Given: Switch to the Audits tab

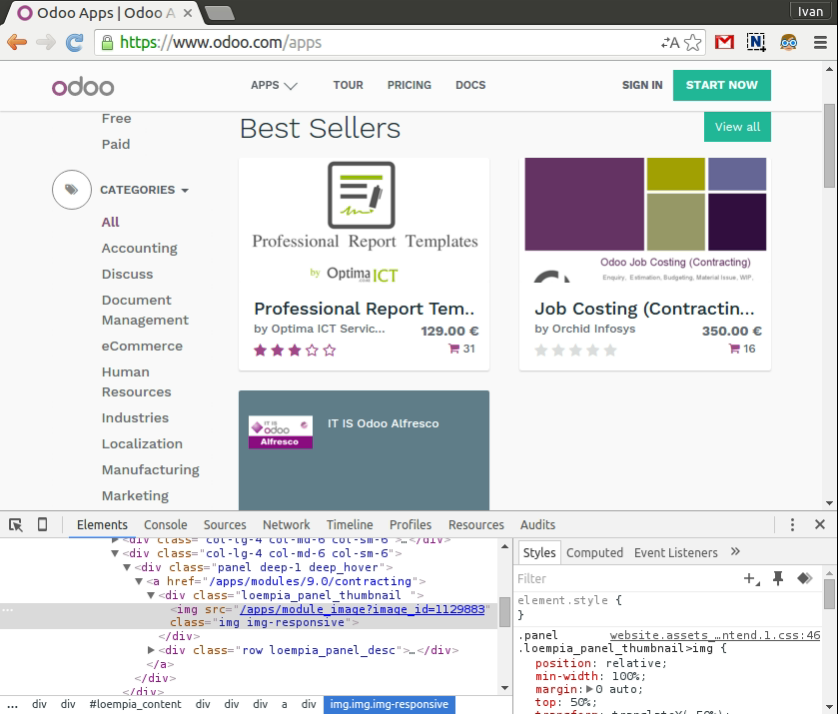Looking at the screenshot, I should coord(538,525).
